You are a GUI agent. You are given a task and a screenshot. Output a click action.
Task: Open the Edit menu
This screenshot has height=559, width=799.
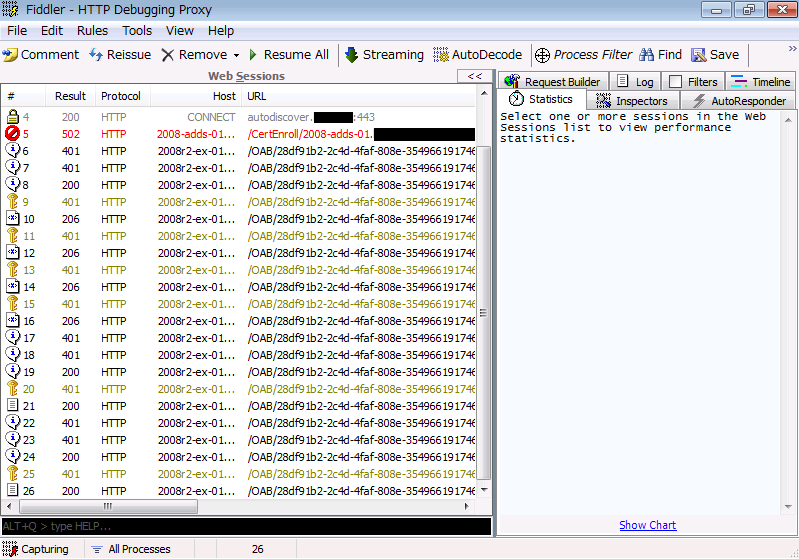52,31
